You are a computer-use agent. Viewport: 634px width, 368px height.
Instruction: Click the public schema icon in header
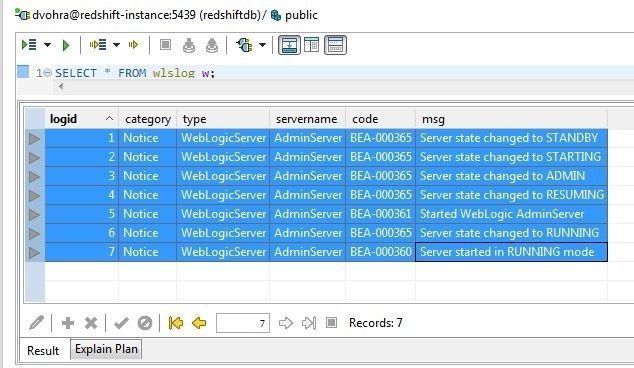tap(276, 15)
